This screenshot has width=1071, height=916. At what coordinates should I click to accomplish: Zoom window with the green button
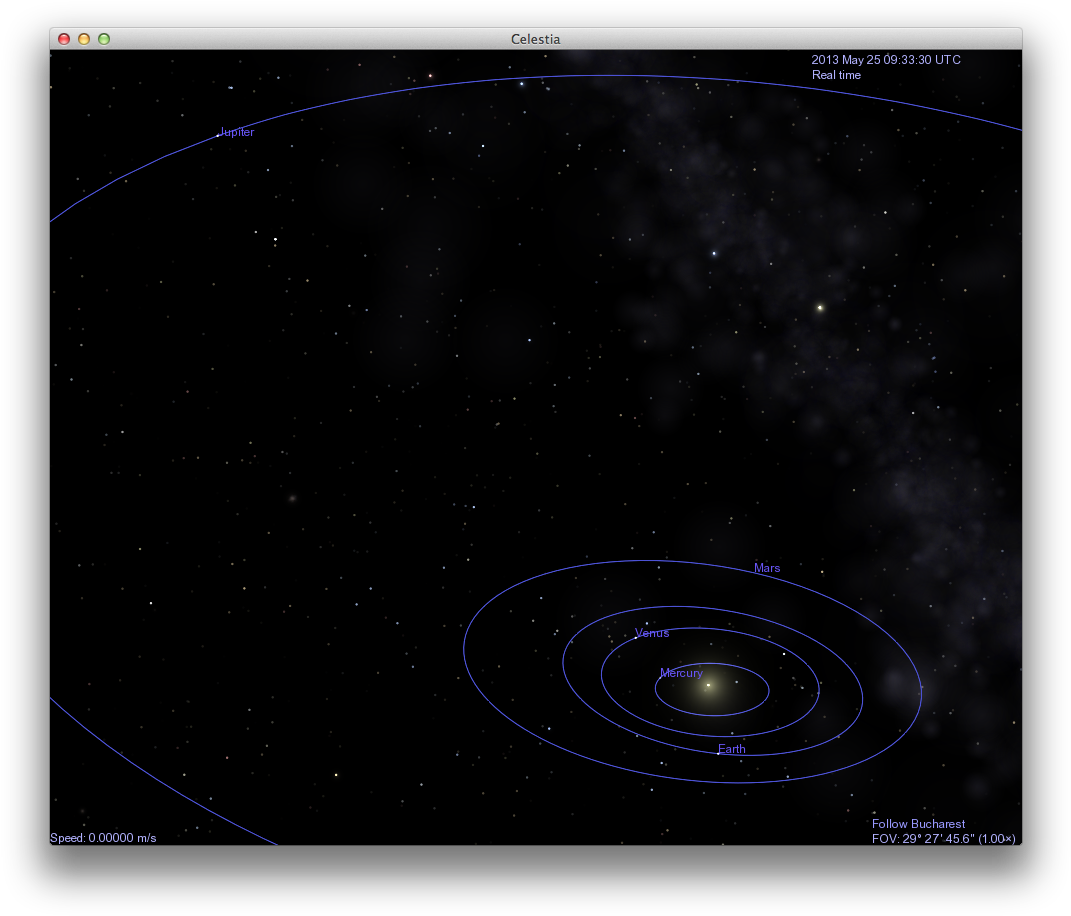[104, 39]
